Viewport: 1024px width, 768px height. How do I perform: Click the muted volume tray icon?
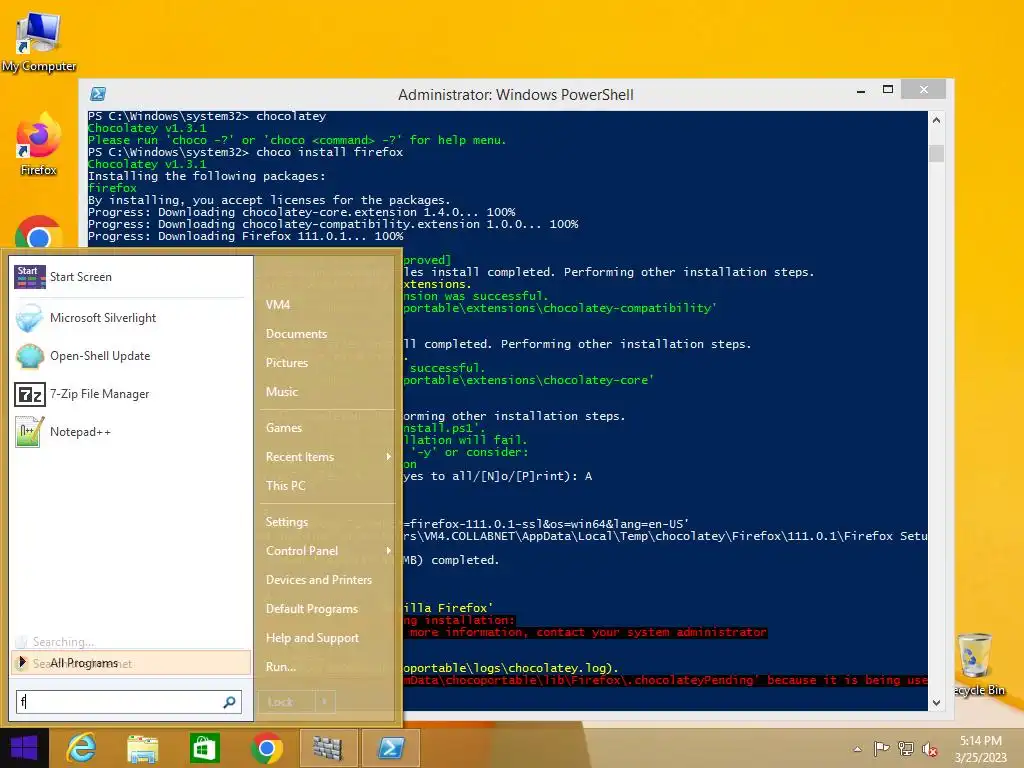(930, 749)
